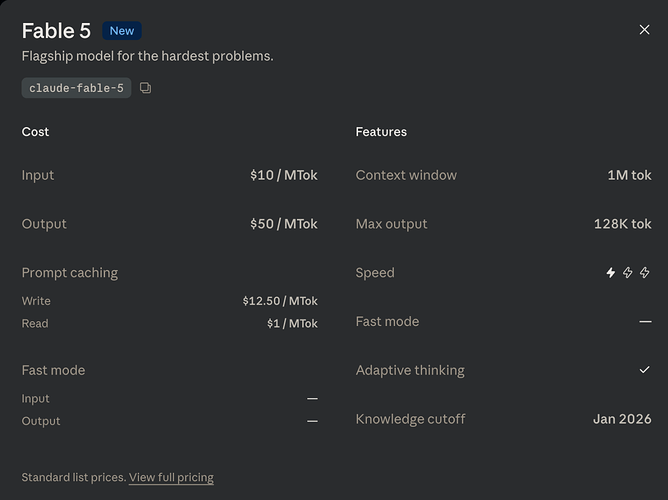
Task: Click the second outlined speed lightning bolt
Action: 628,273
